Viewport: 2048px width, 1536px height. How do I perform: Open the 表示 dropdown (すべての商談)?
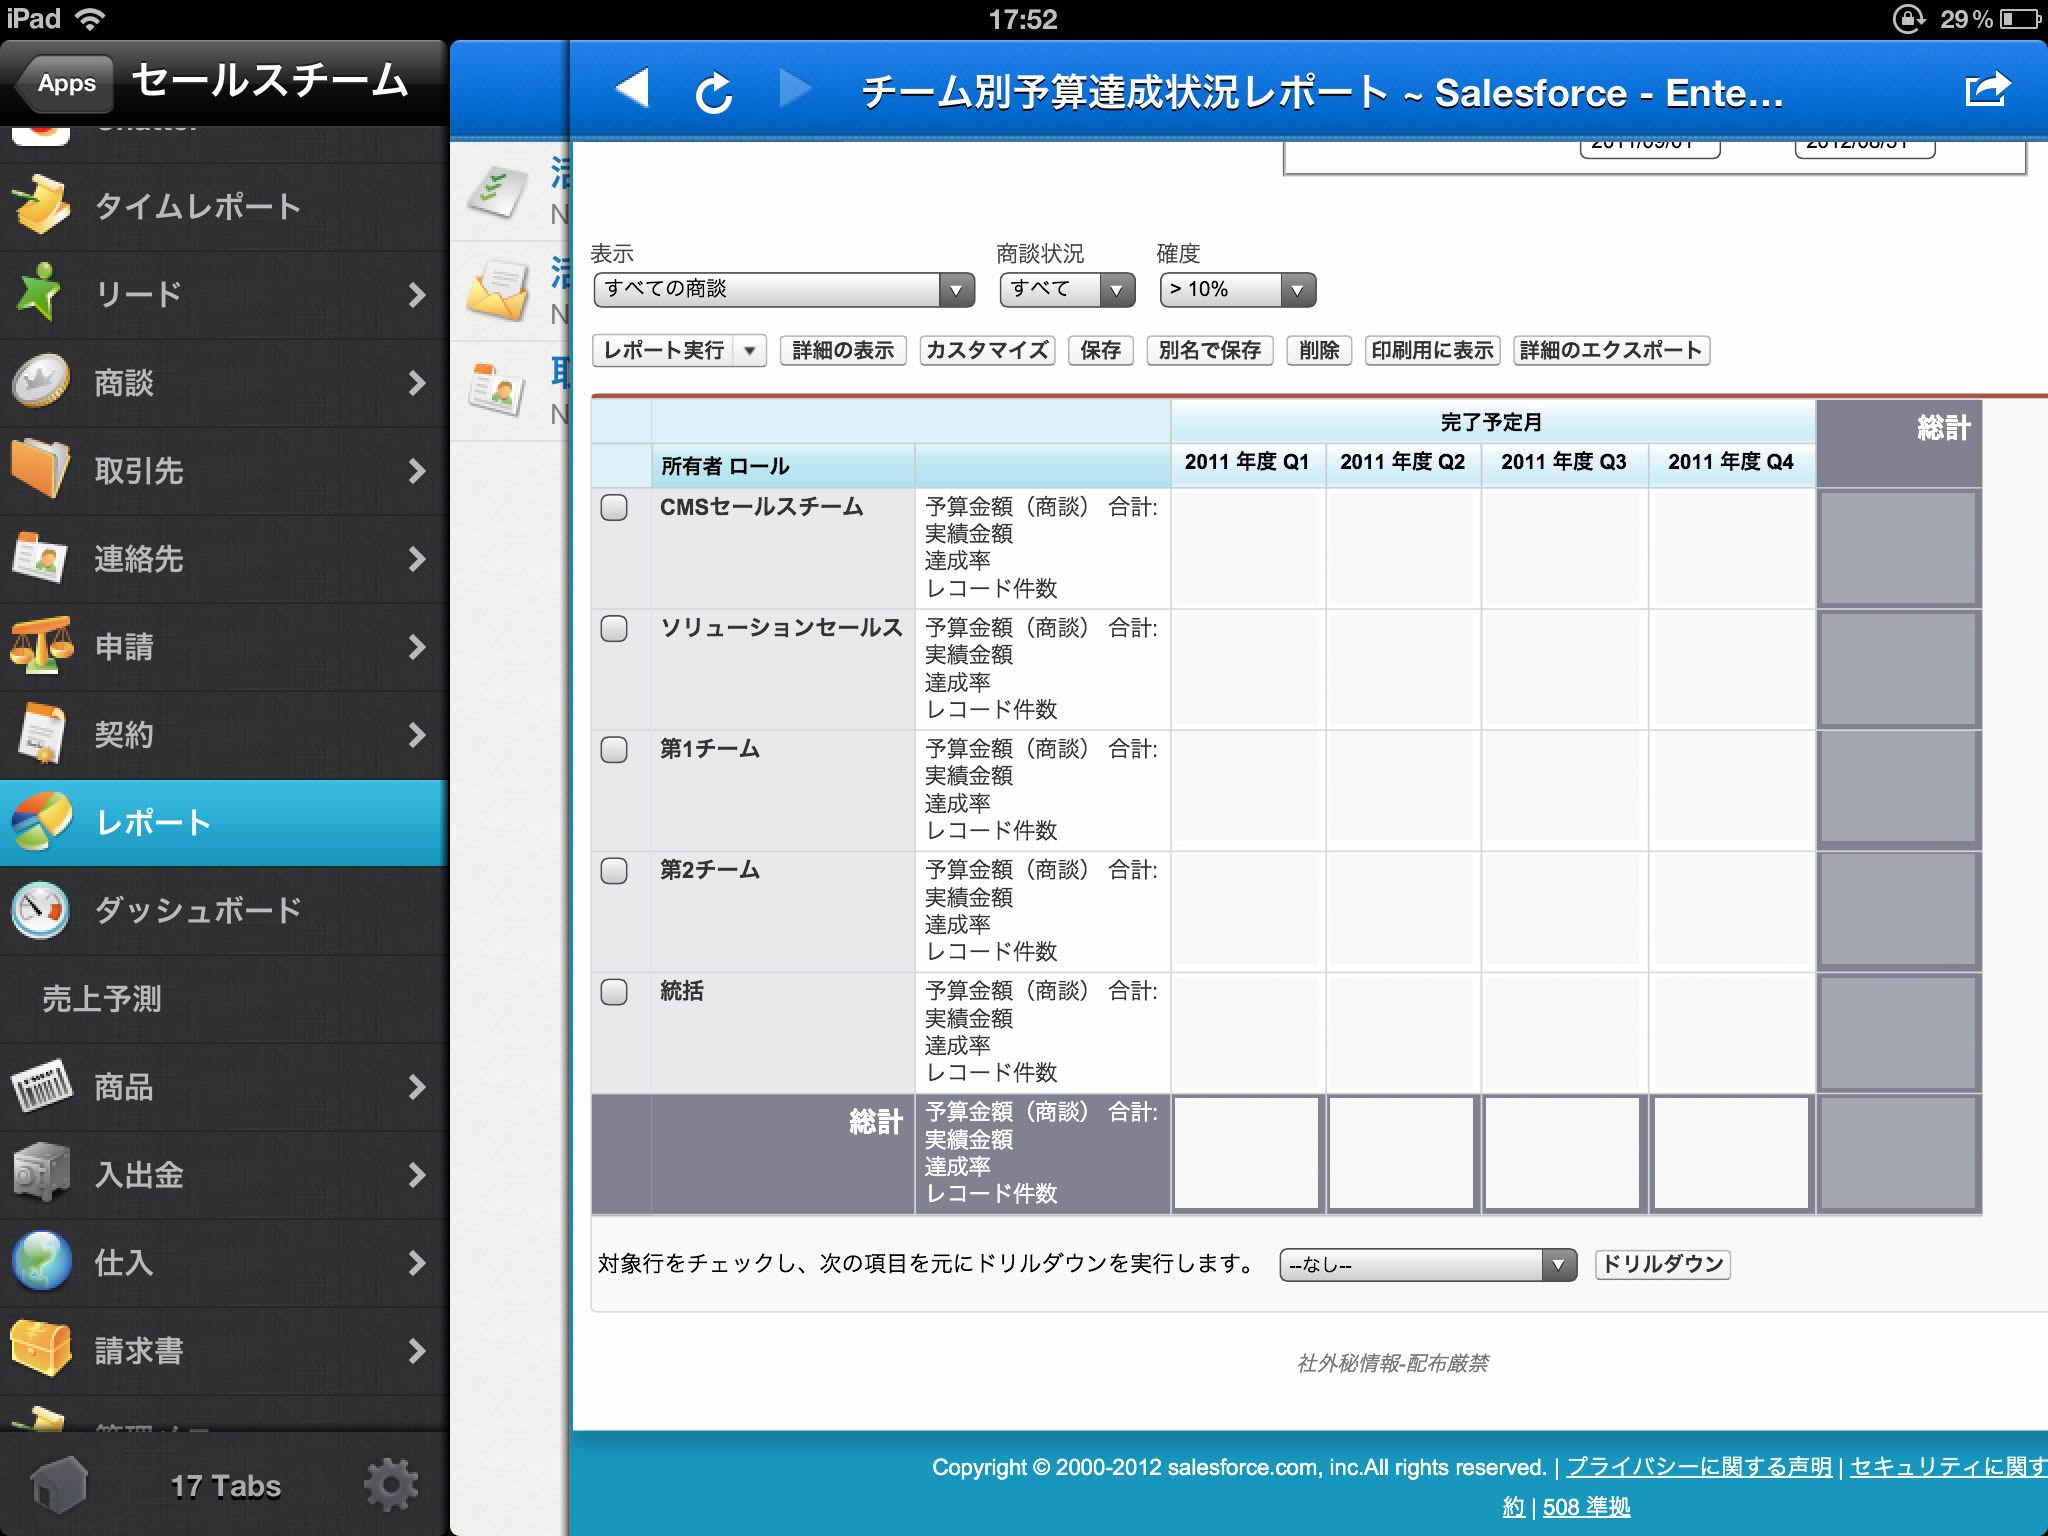click(784, 289)
